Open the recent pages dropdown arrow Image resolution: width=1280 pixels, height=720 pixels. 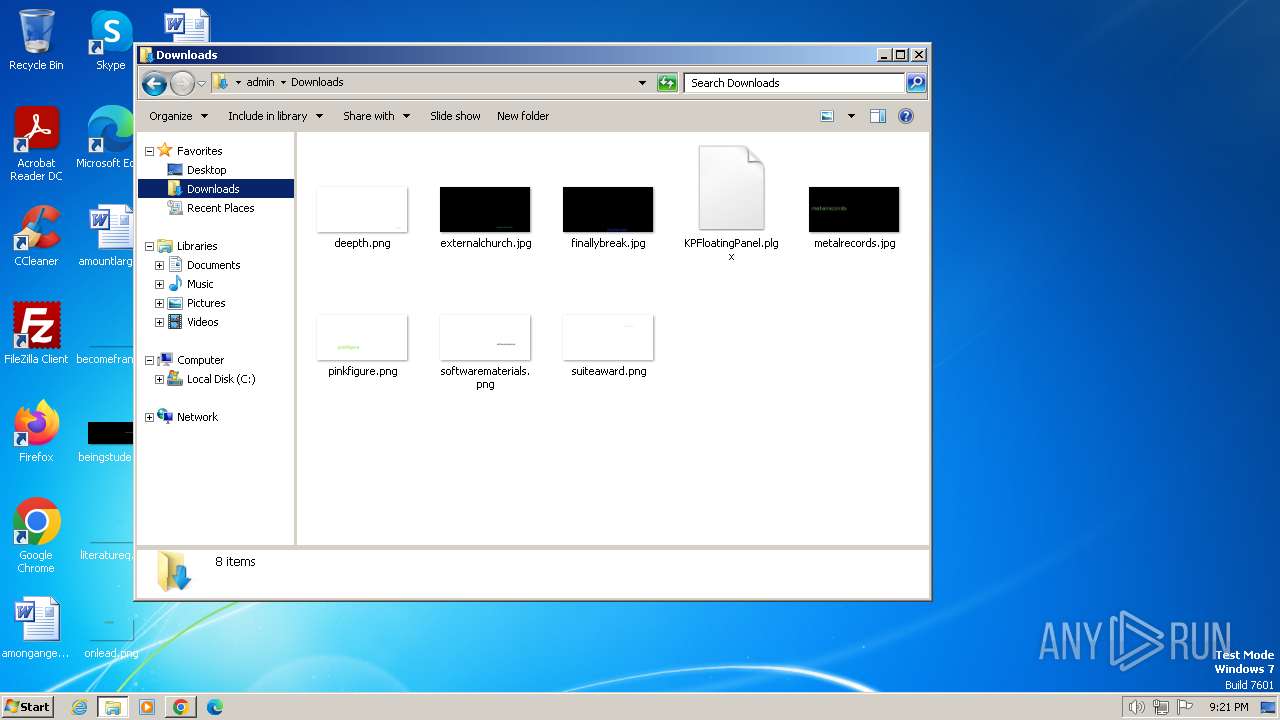point(201,83)
